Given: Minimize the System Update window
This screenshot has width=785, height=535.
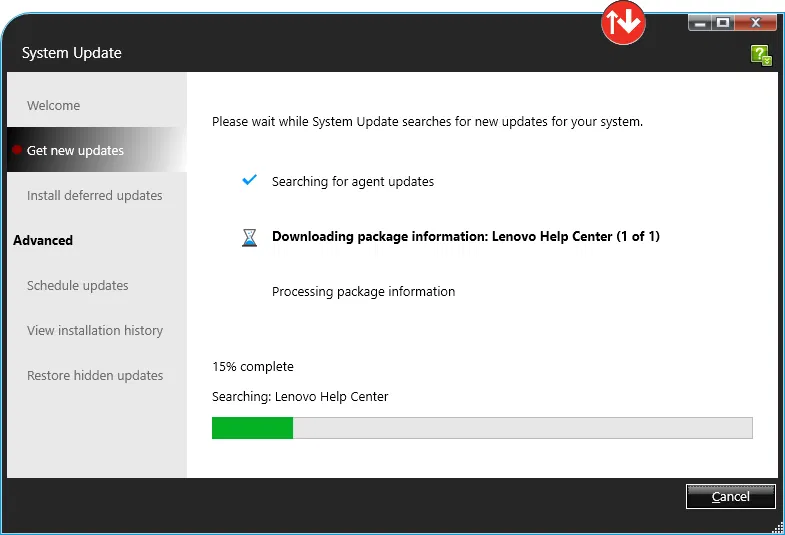Looking at the screenshot, I should pos(700,23).
